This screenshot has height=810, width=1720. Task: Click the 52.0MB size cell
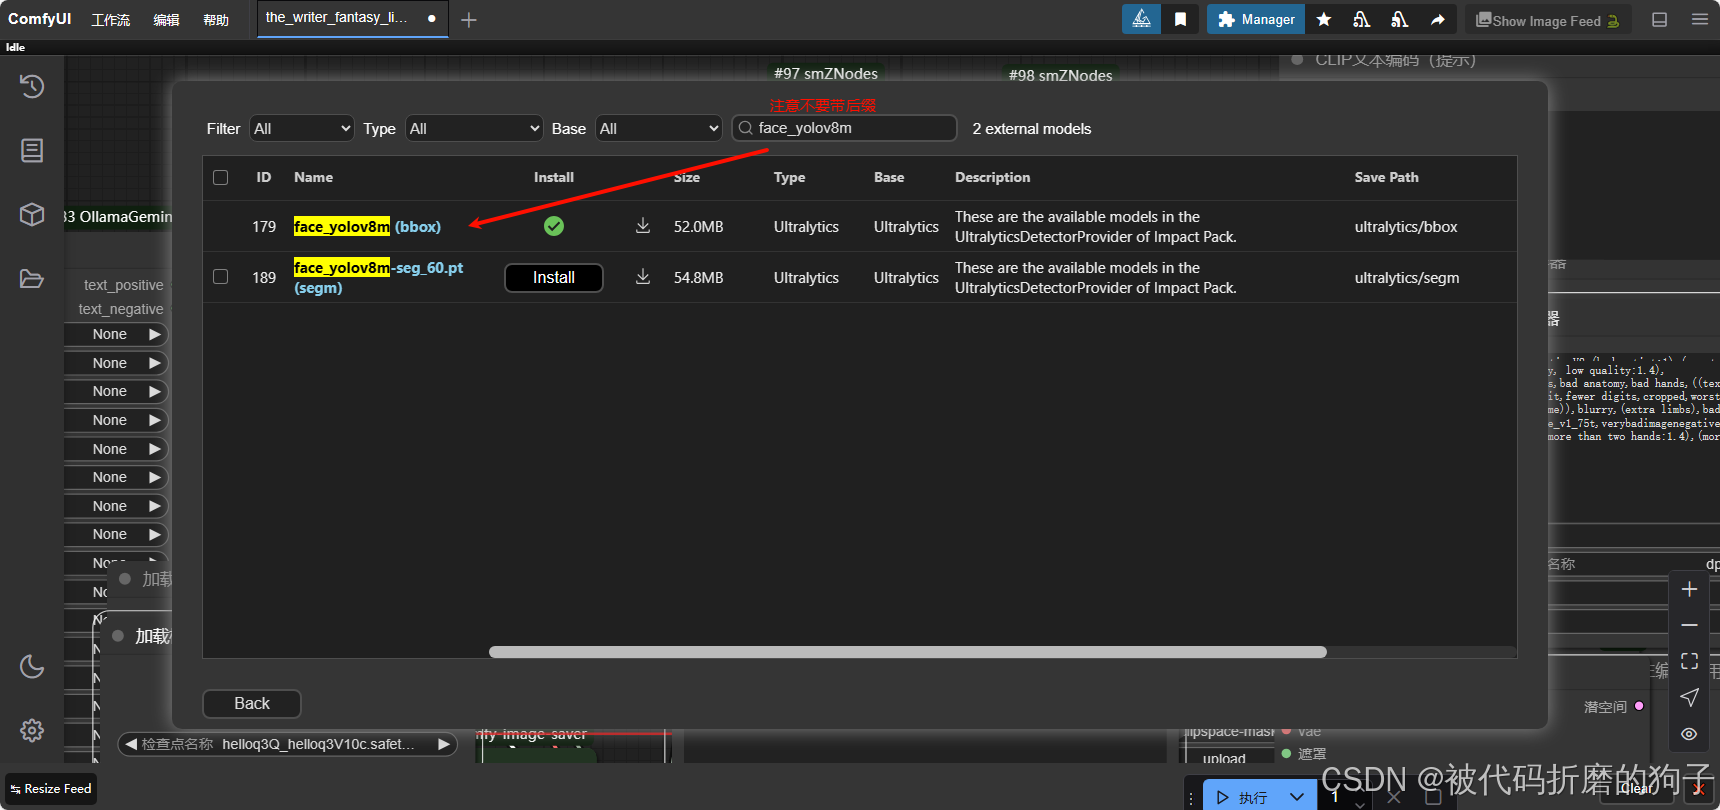[698, 226]
